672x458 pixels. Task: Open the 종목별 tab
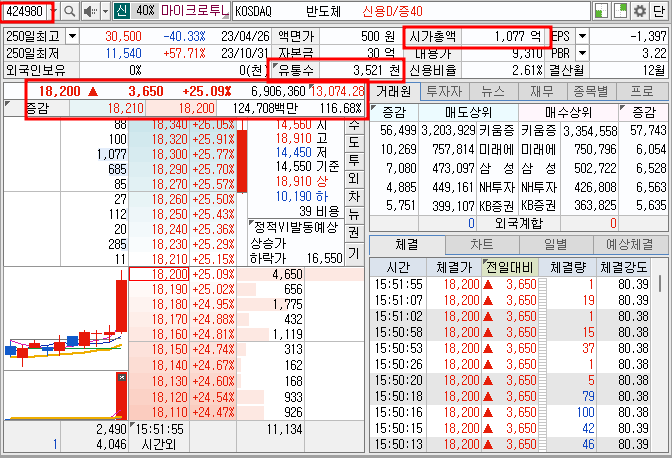[591, 91]
